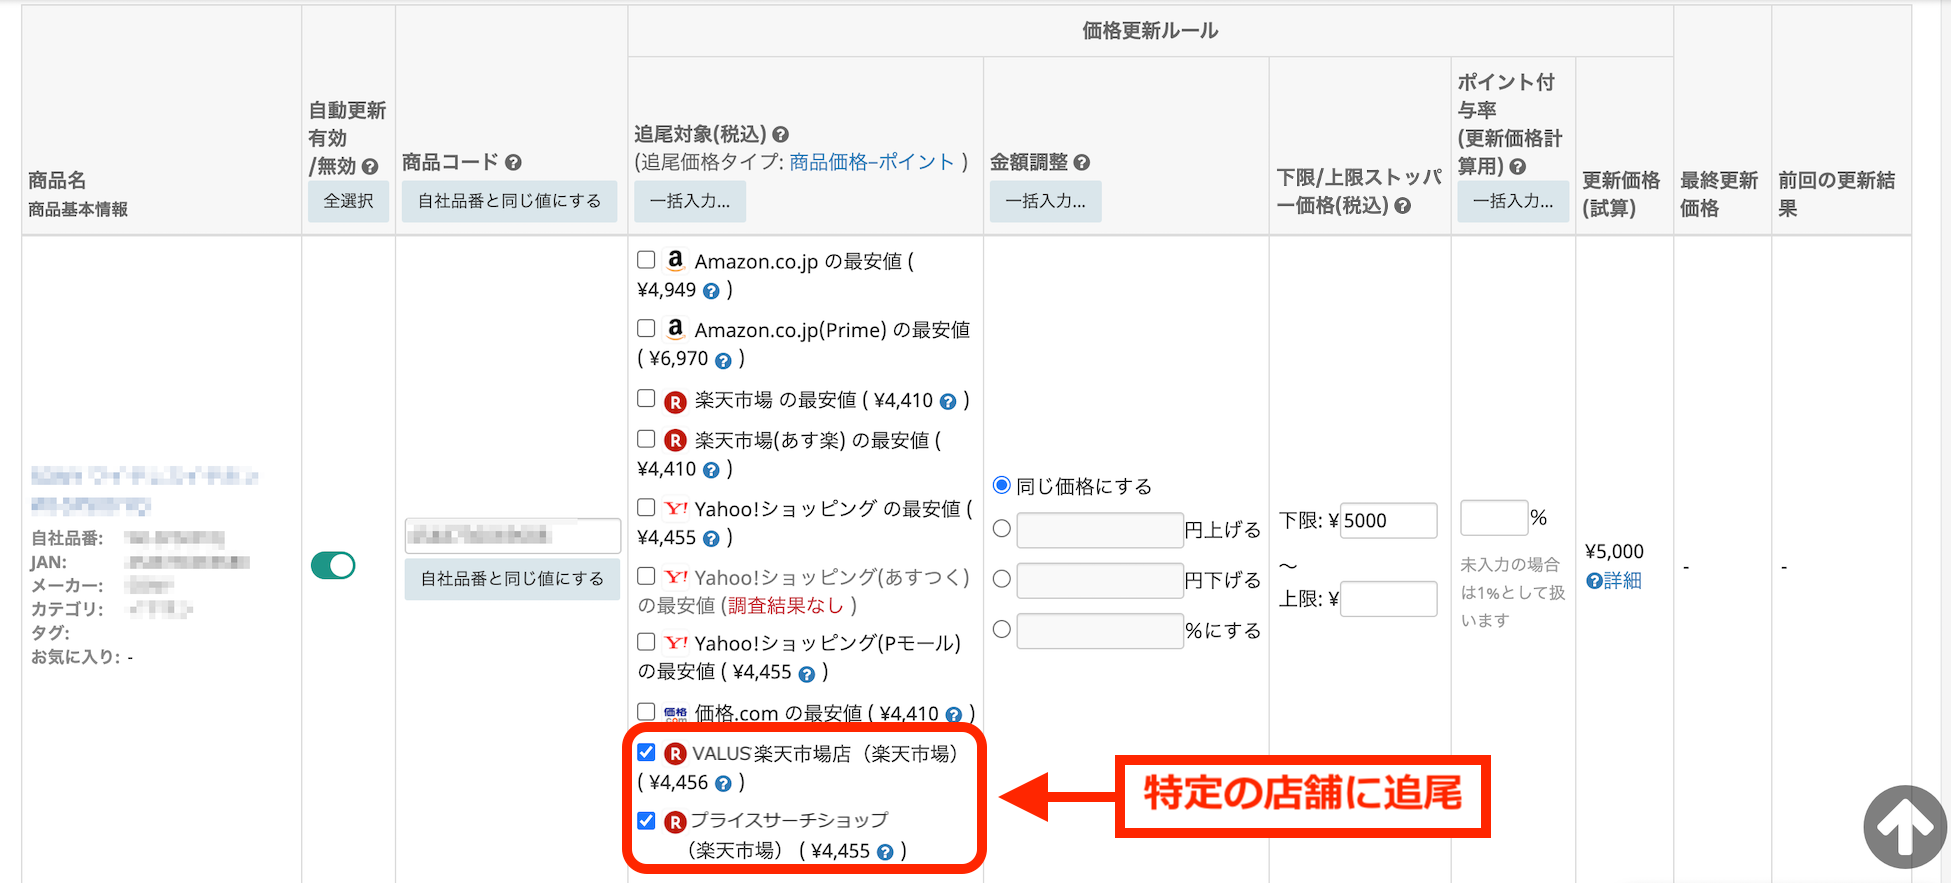Screen dimensions: 1951x883
Task: Open the 商品価格−ポイント link
Action: 872,162
